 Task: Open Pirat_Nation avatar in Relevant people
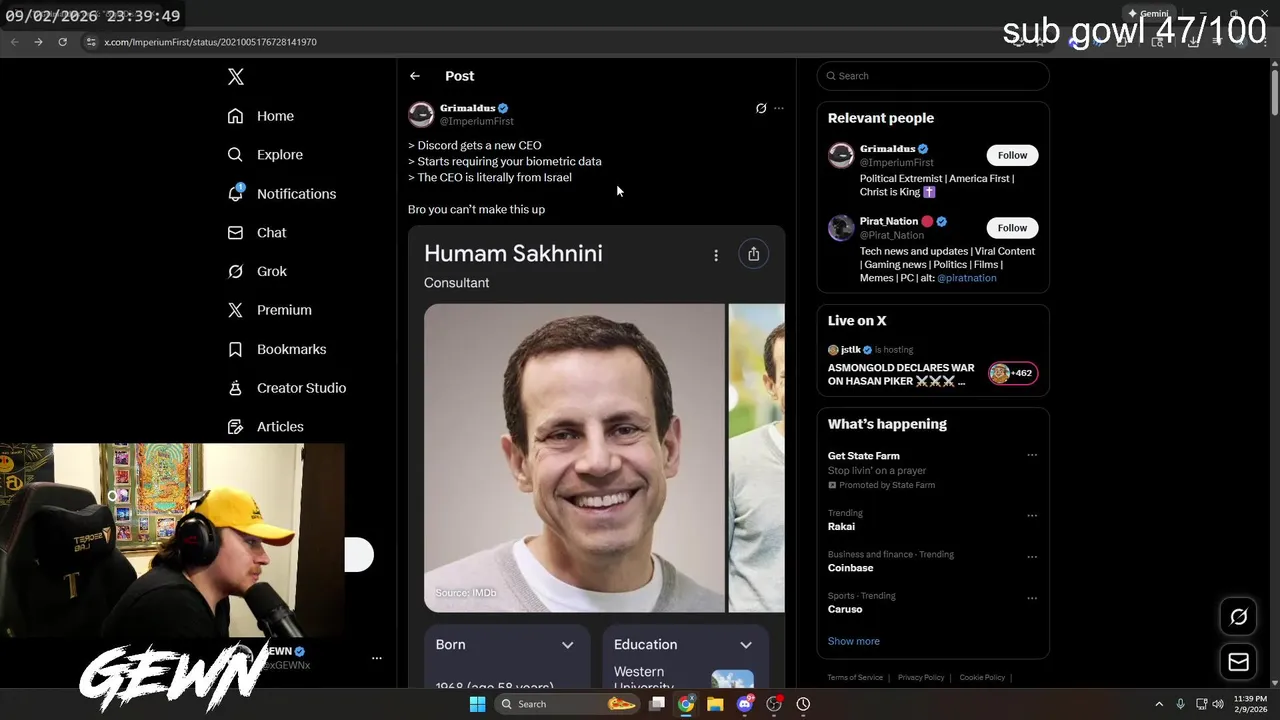point(841,228)
